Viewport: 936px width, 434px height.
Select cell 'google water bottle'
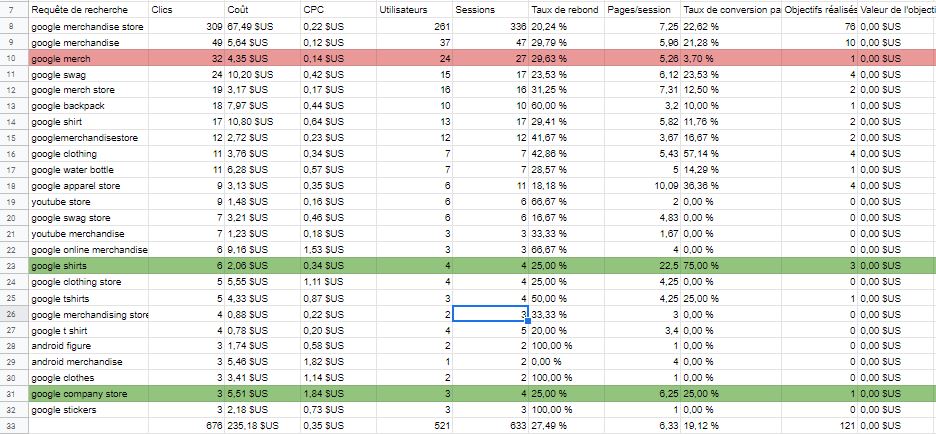pos(88,170)
